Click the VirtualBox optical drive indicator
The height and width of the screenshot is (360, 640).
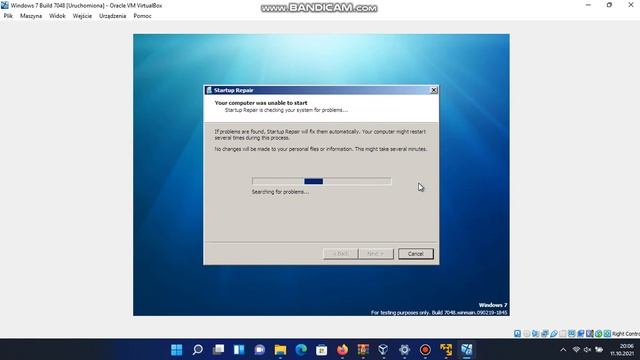[527, 333]
